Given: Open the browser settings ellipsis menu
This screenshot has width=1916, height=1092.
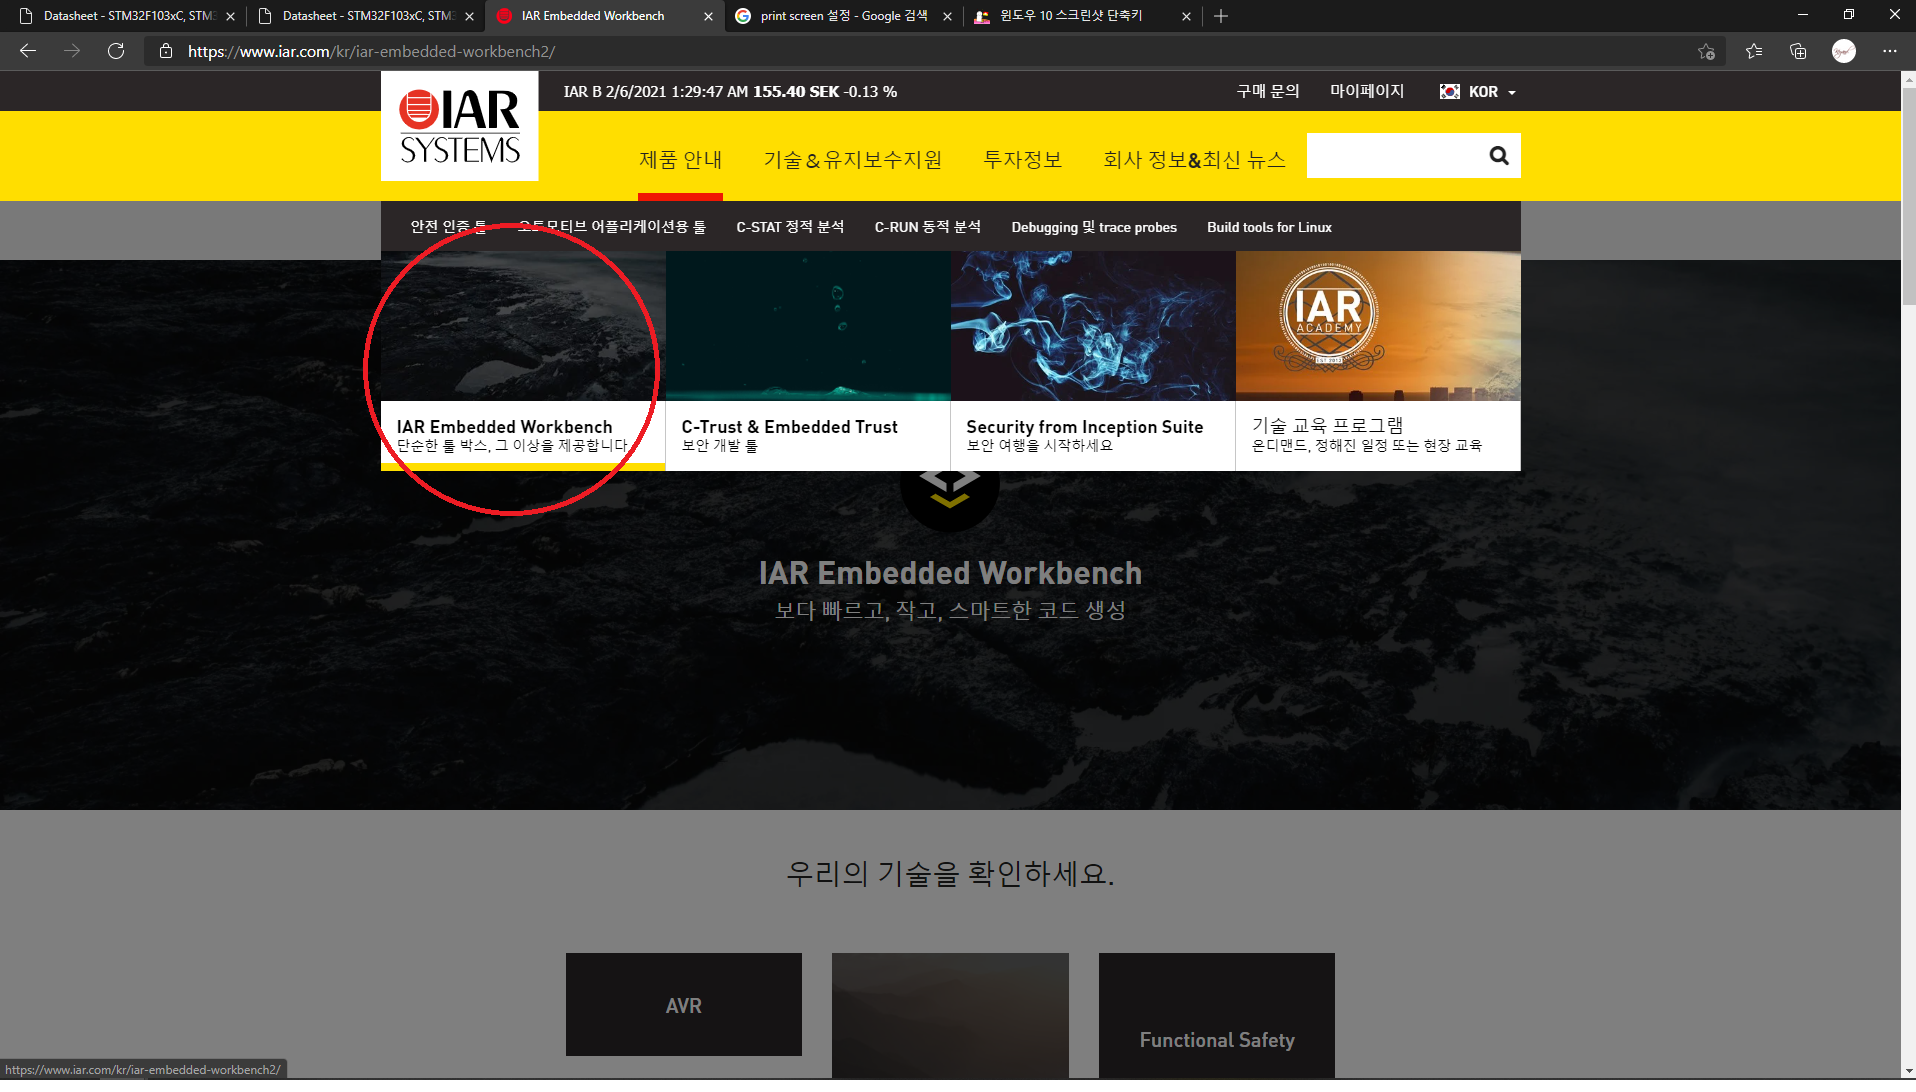Looking at the screenshot, I should (1889, 51).
